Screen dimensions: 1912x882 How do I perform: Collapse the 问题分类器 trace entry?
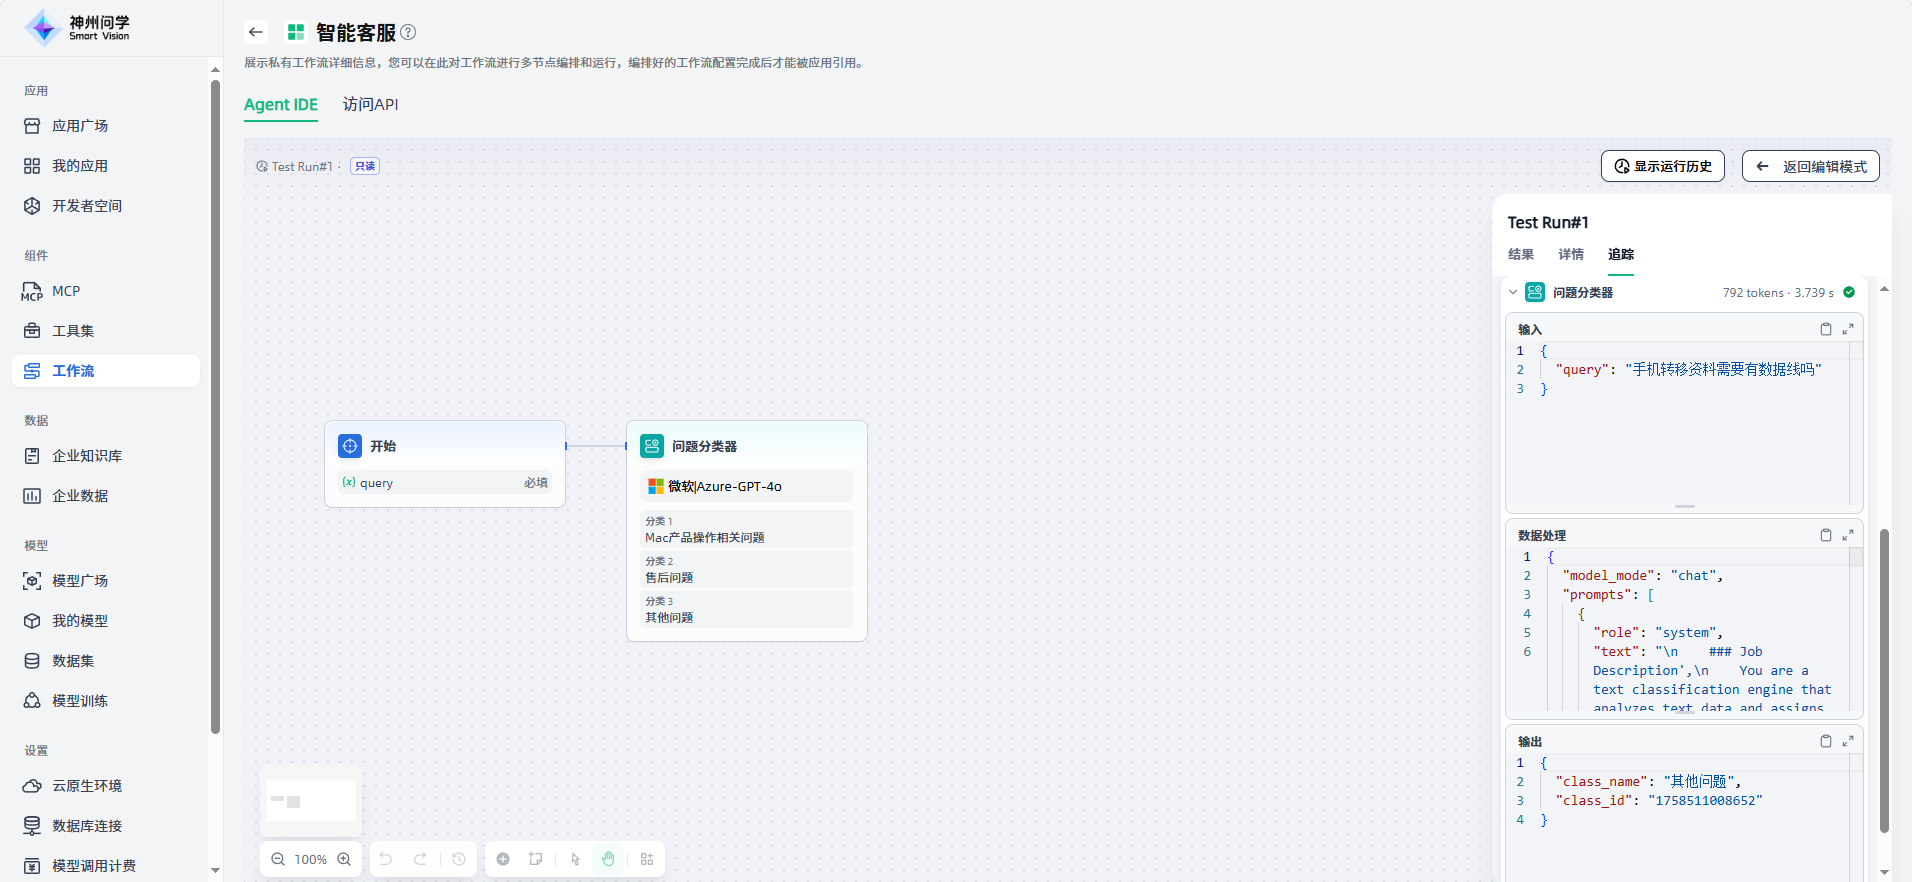[x=1513, y=293]
